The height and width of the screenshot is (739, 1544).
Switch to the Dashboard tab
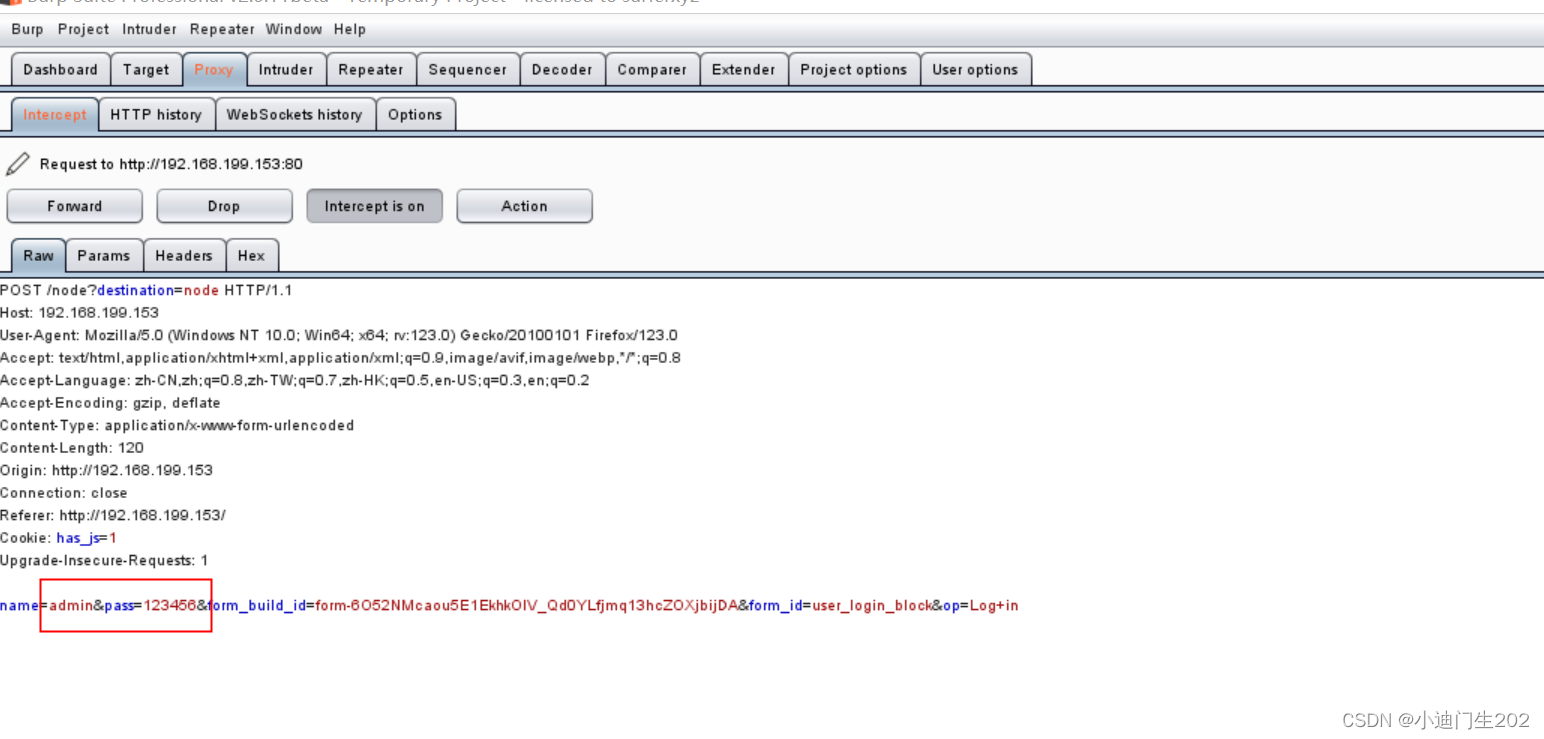(x=61, y=70)
